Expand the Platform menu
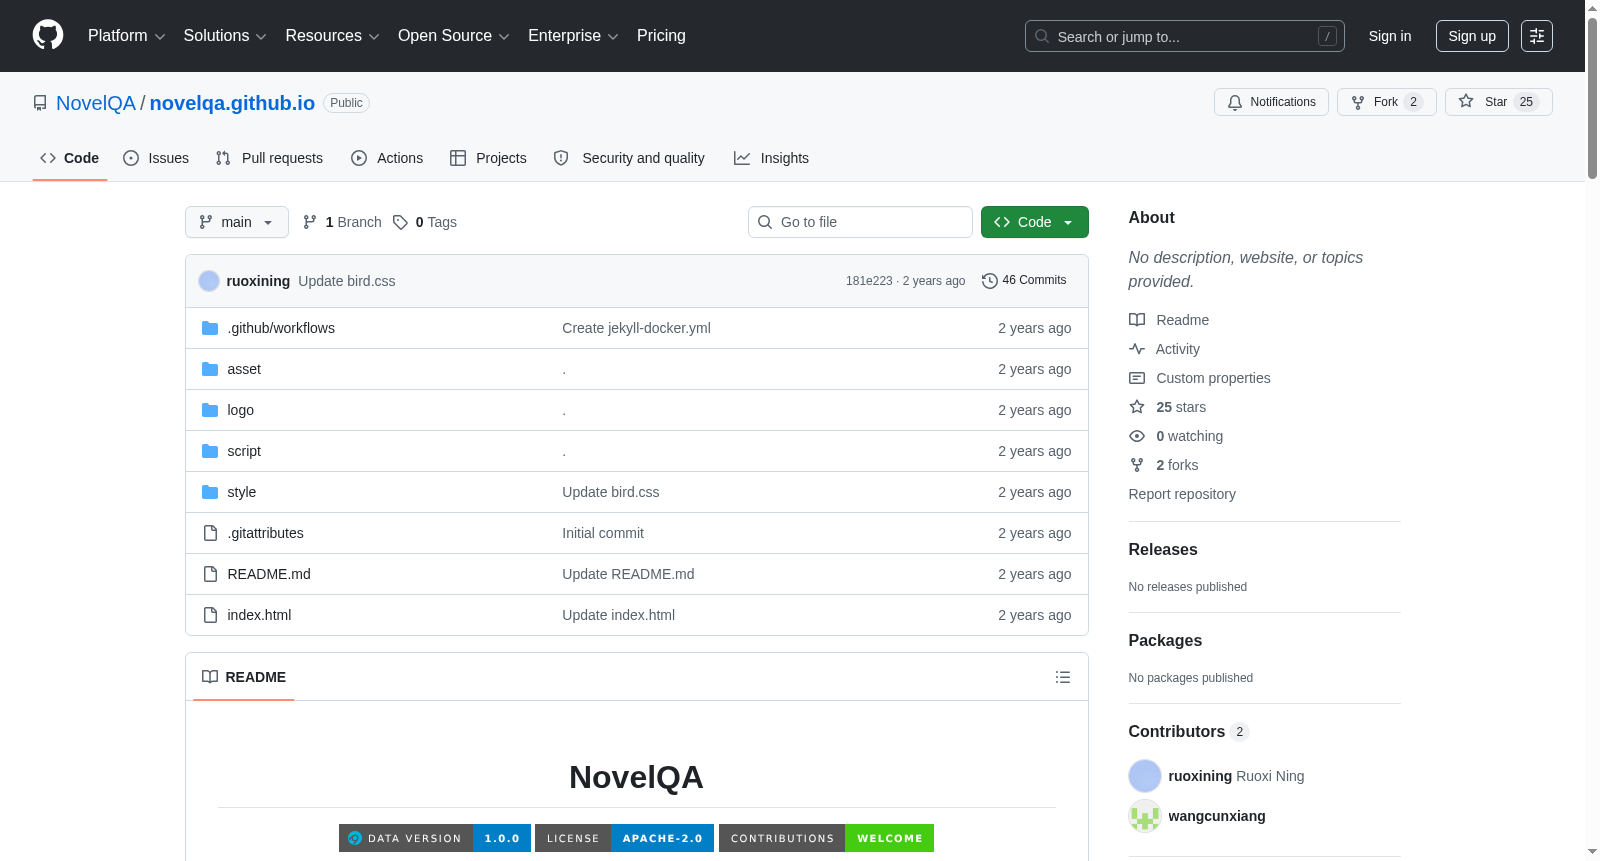 coord(126,36)
